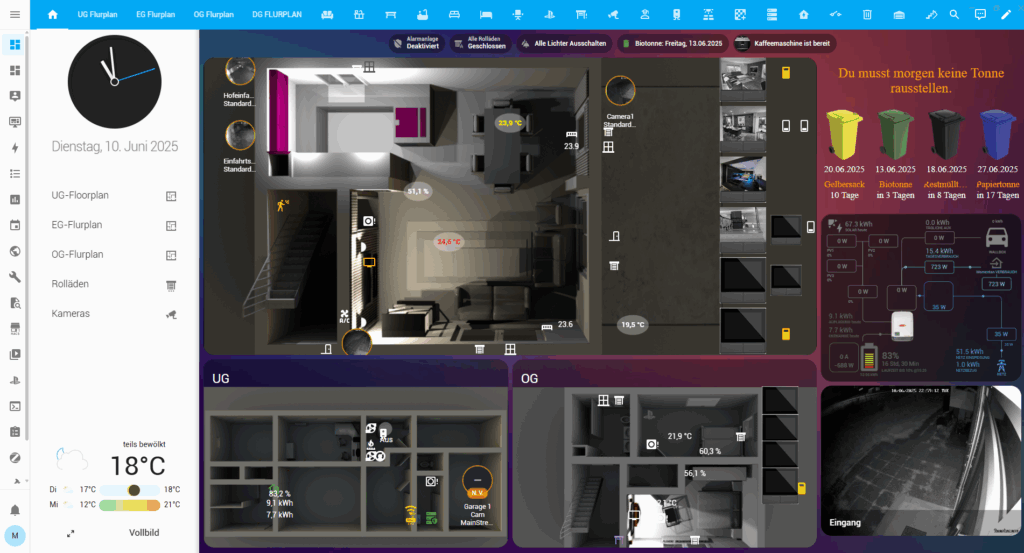Open search in the top bar
The image size is (1024, 553).
point(954,14)
